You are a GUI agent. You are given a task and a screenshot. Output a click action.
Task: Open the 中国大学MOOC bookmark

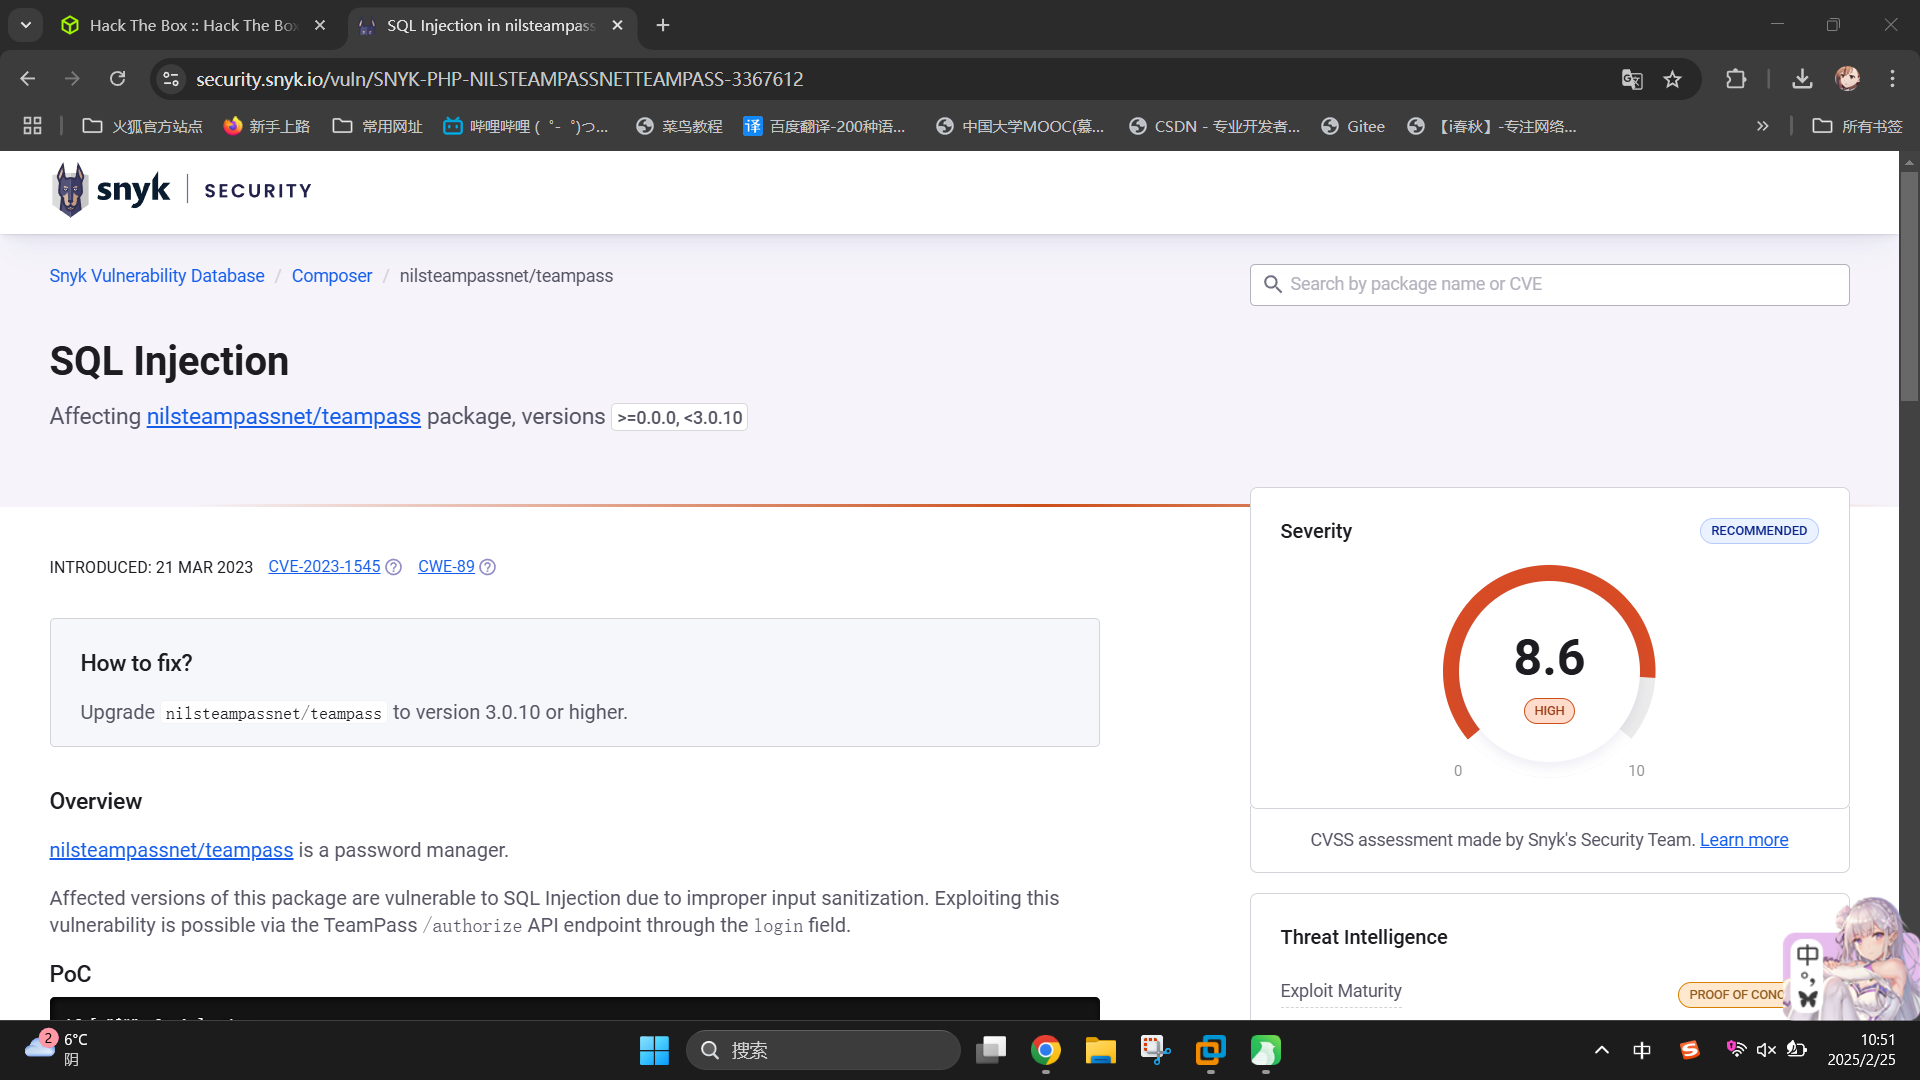point(1020,126)
